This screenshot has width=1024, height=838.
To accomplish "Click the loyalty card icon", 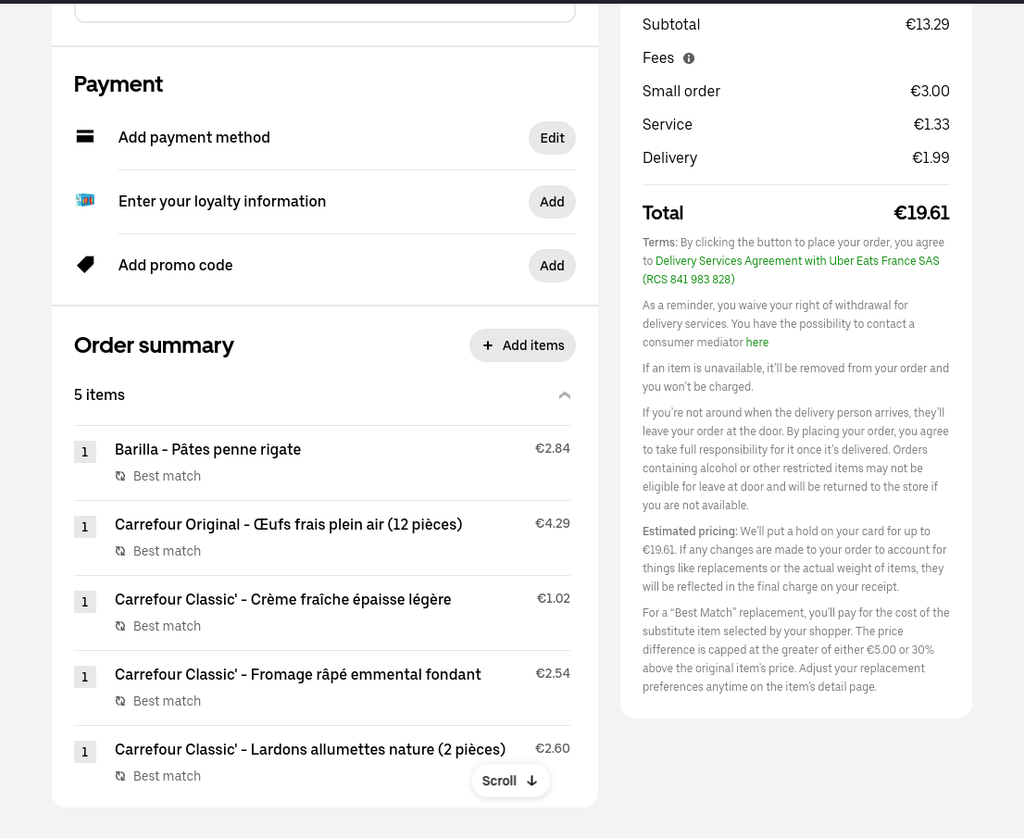I will coord(85,201).
